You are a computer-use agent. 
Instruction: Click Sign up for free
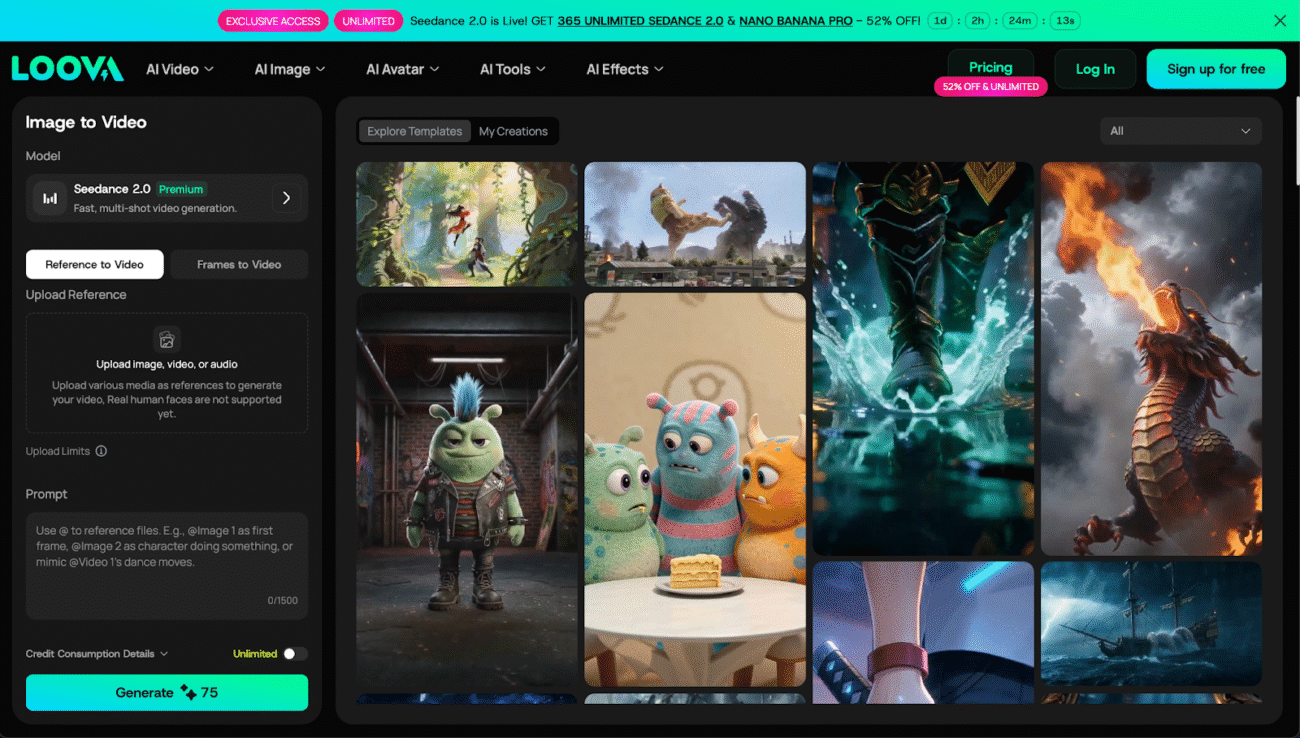pyautogui.click(x=1215, y=69)
